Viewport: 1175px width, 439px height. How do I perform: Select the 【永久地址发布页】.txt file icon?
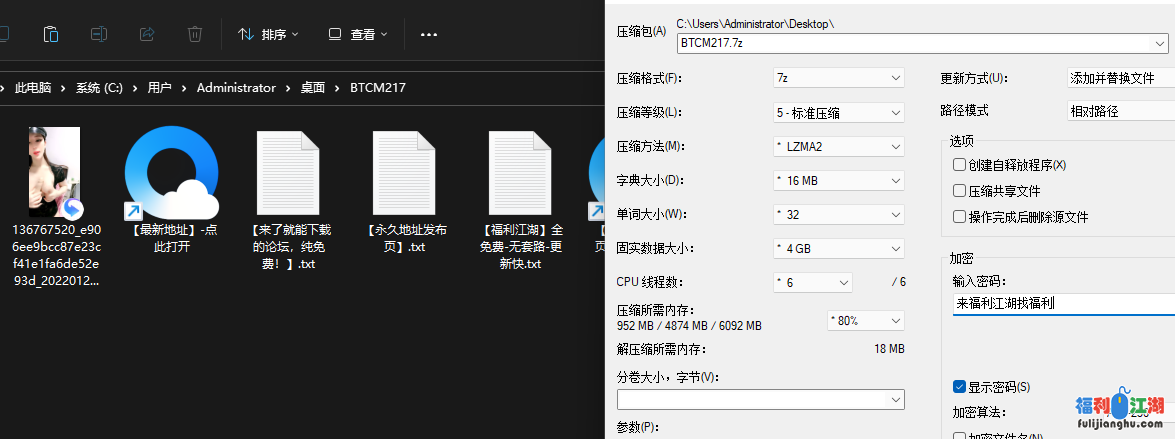(x=405, y=176)
